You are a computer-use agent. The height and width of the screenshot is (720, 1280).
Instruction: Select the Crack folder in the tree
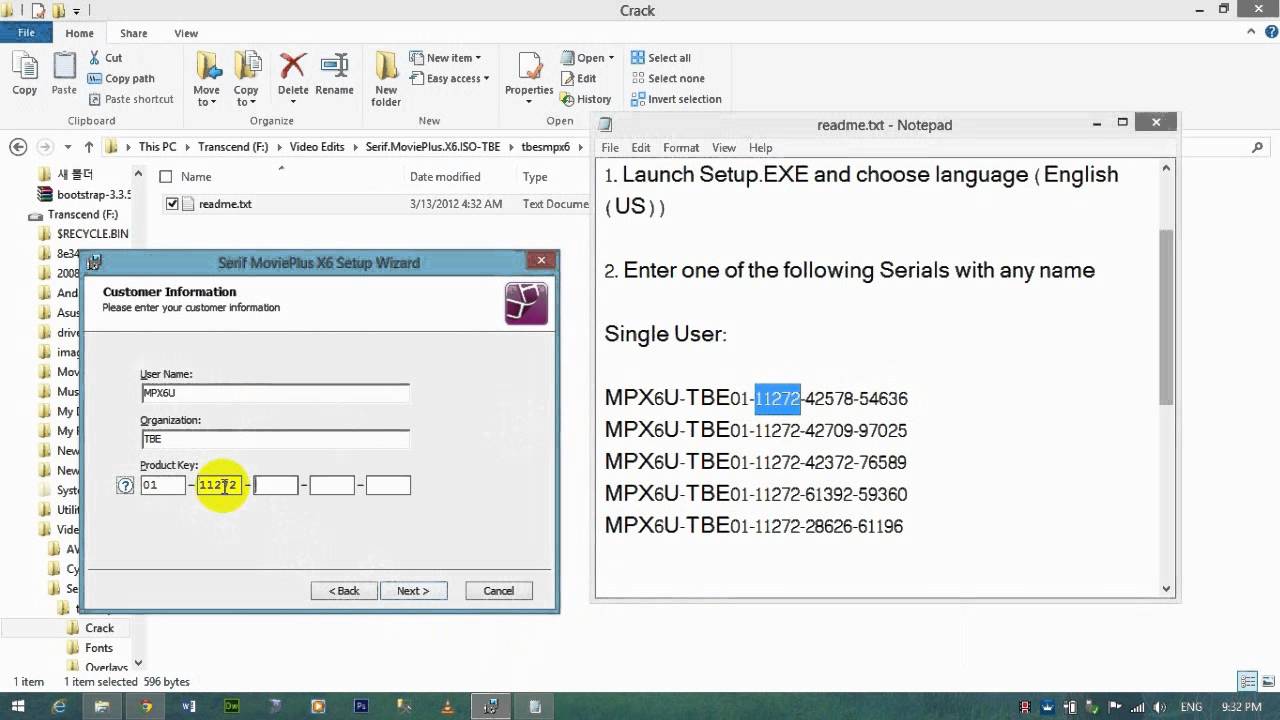pos(99,628)
